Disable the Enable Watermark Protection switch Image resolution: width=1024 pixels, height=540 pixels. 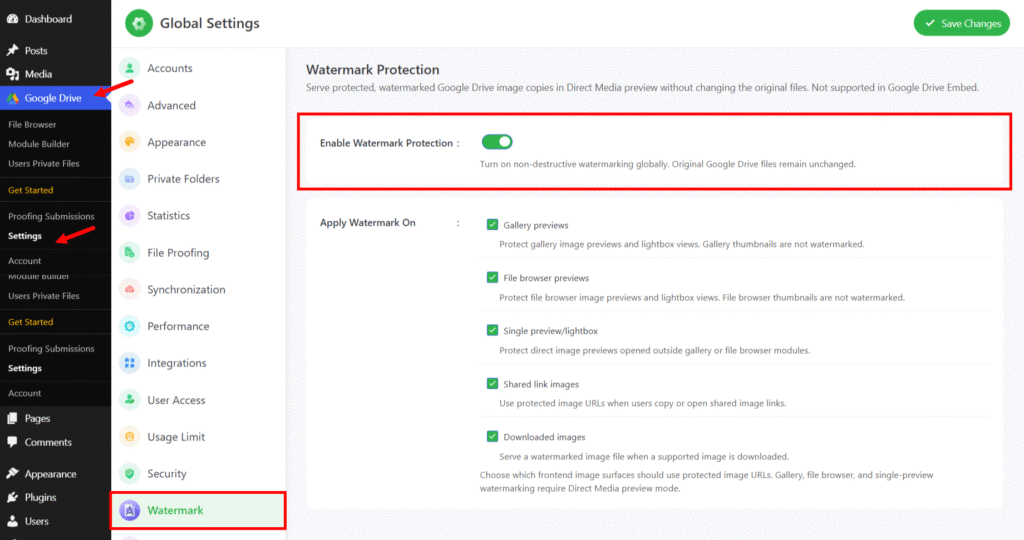tap(497, 142)
